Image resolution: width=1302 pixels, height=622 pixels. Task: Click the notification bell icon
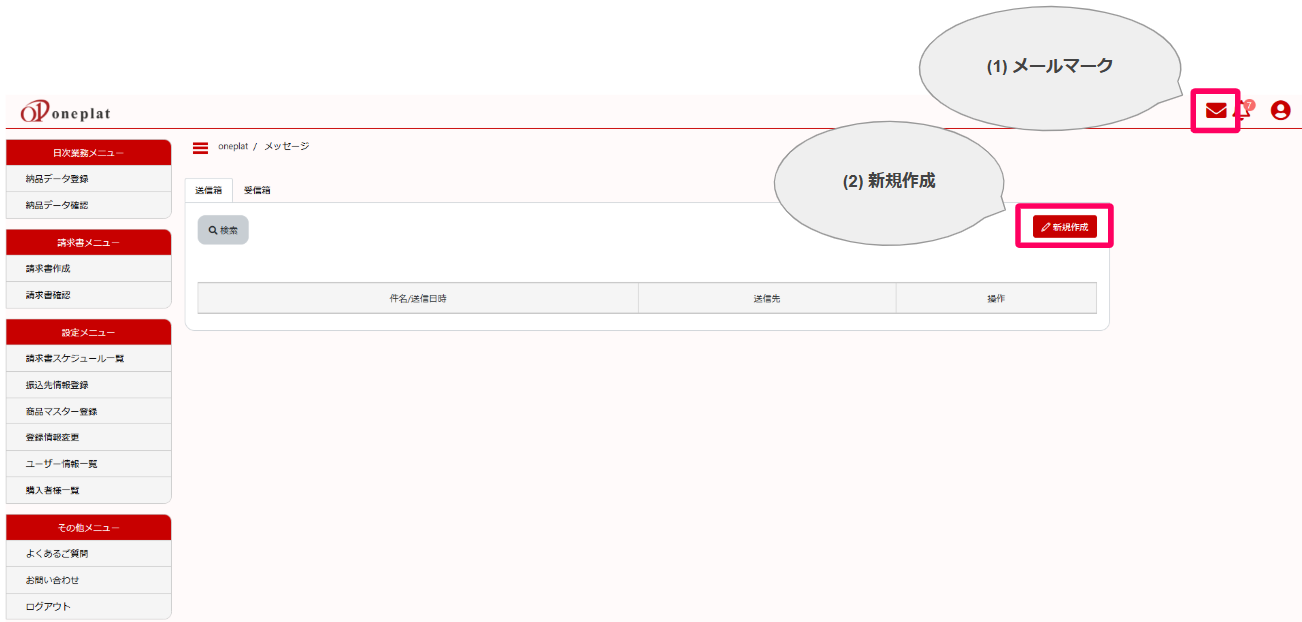pyautogui.click(x=1243, y=111)
